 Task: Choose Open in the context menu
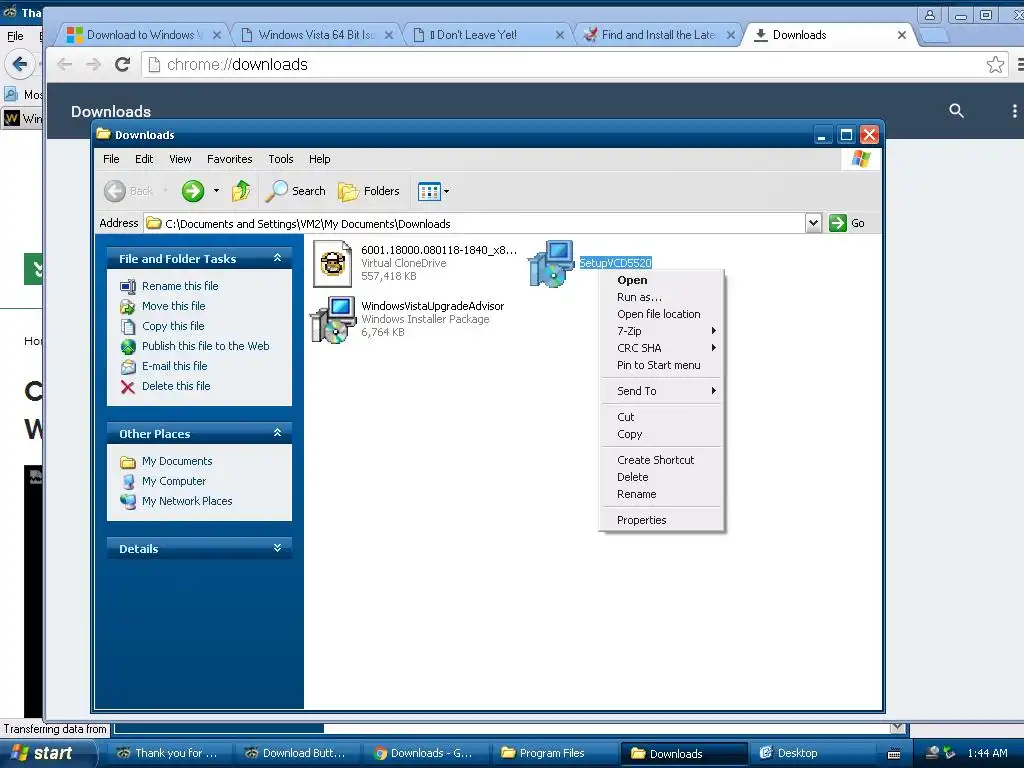coord(661,280)
